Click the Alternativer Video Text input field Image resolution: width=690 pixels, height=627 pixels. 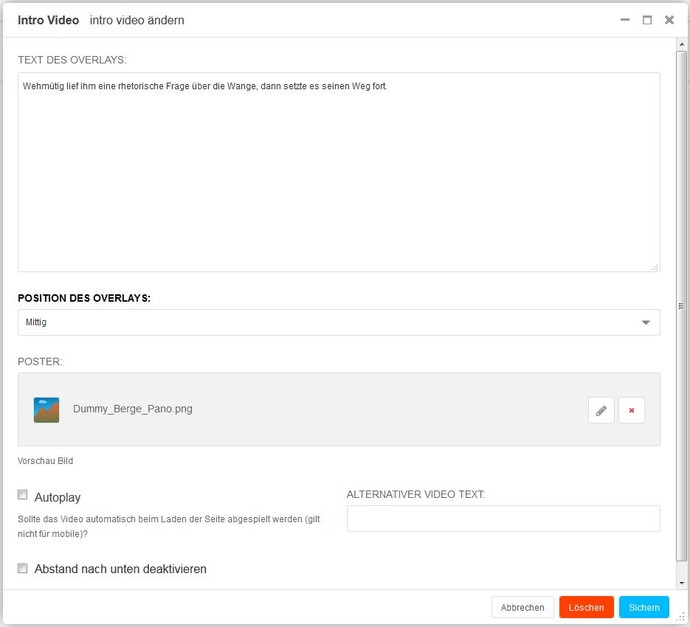503,518
